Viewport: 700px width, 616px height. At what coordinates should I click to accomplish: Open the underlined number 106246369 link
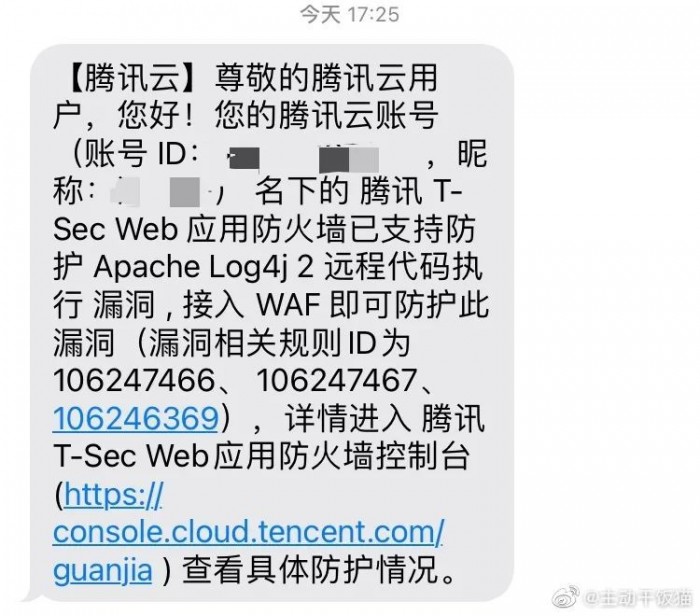pos(136,418)
